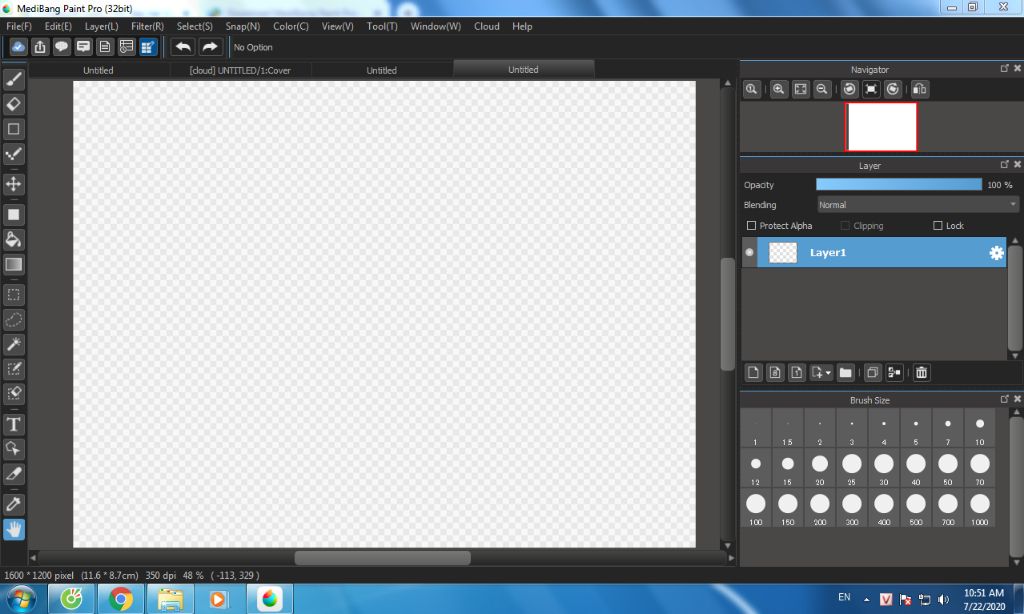This screenshot has height=614, width=1024.
Task: Open Layer1 settings gear
Action: 996,253
